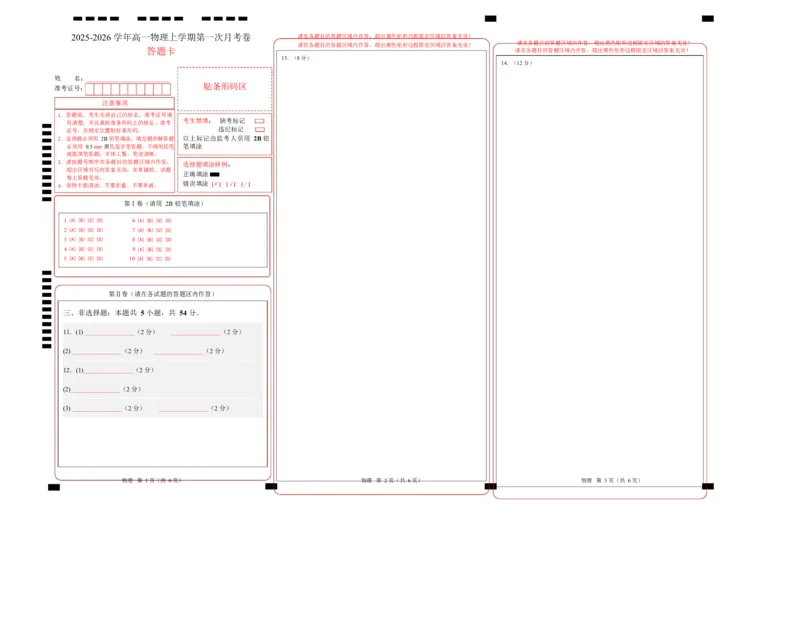
Task: Click the 贴条形码区 barcode area
Action: click(x=224, y=87)
